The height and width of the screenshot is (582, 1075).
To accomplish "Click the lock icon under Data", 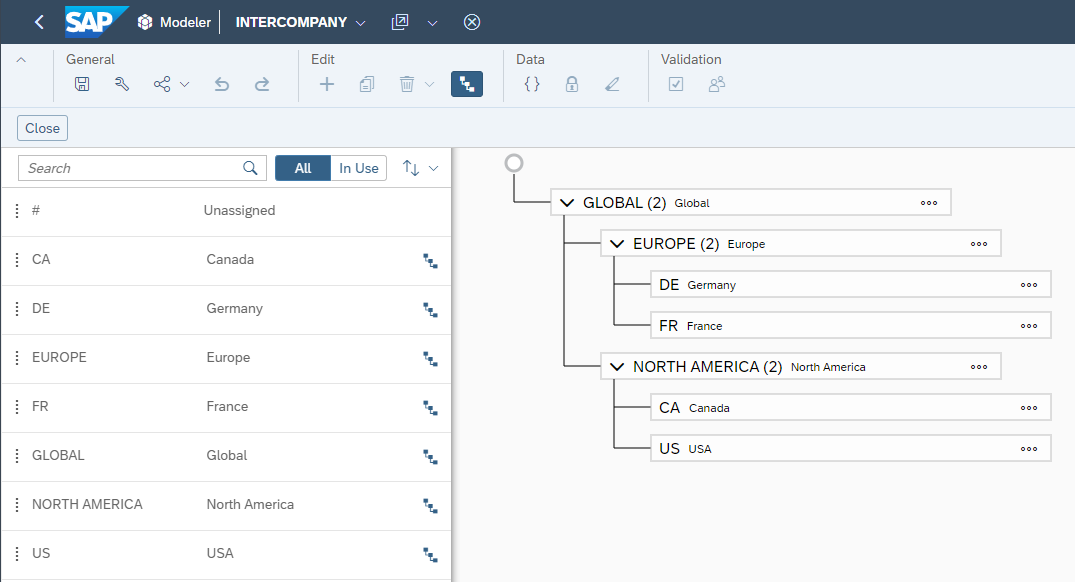I will 572,84.
